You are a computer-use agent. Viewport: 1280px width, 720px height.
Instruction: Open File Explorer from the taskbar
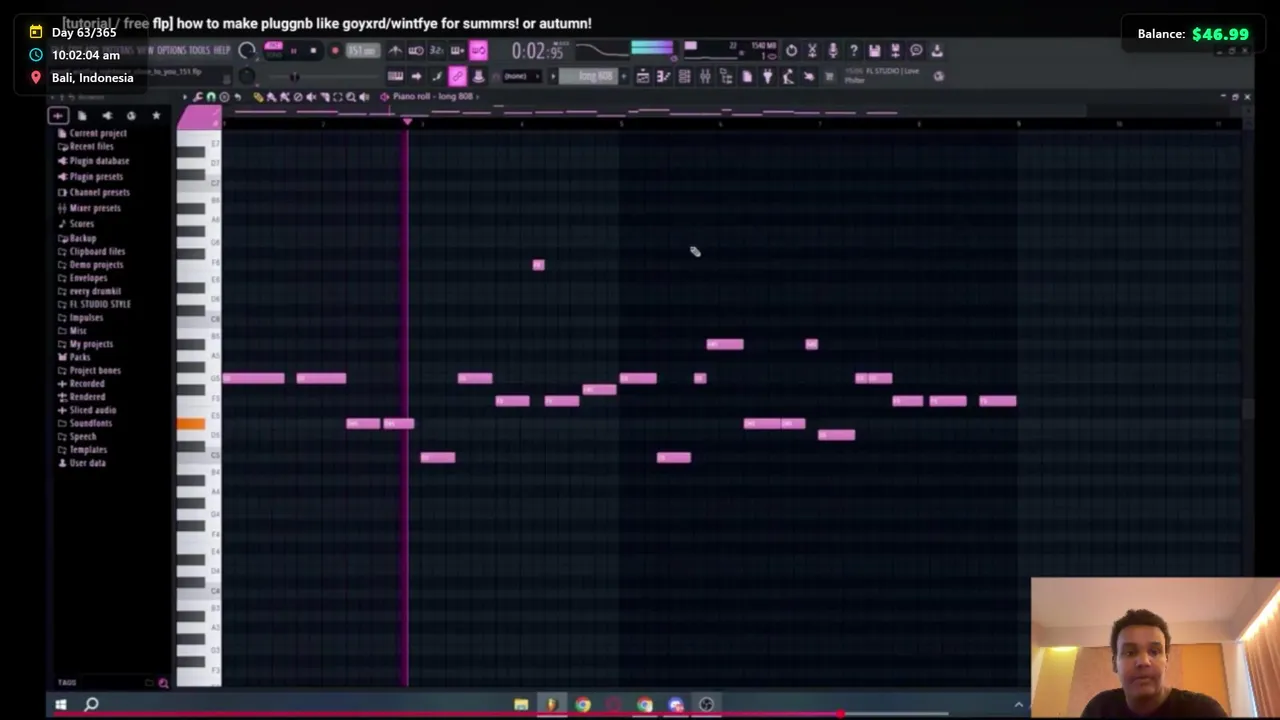coord(521,705)
